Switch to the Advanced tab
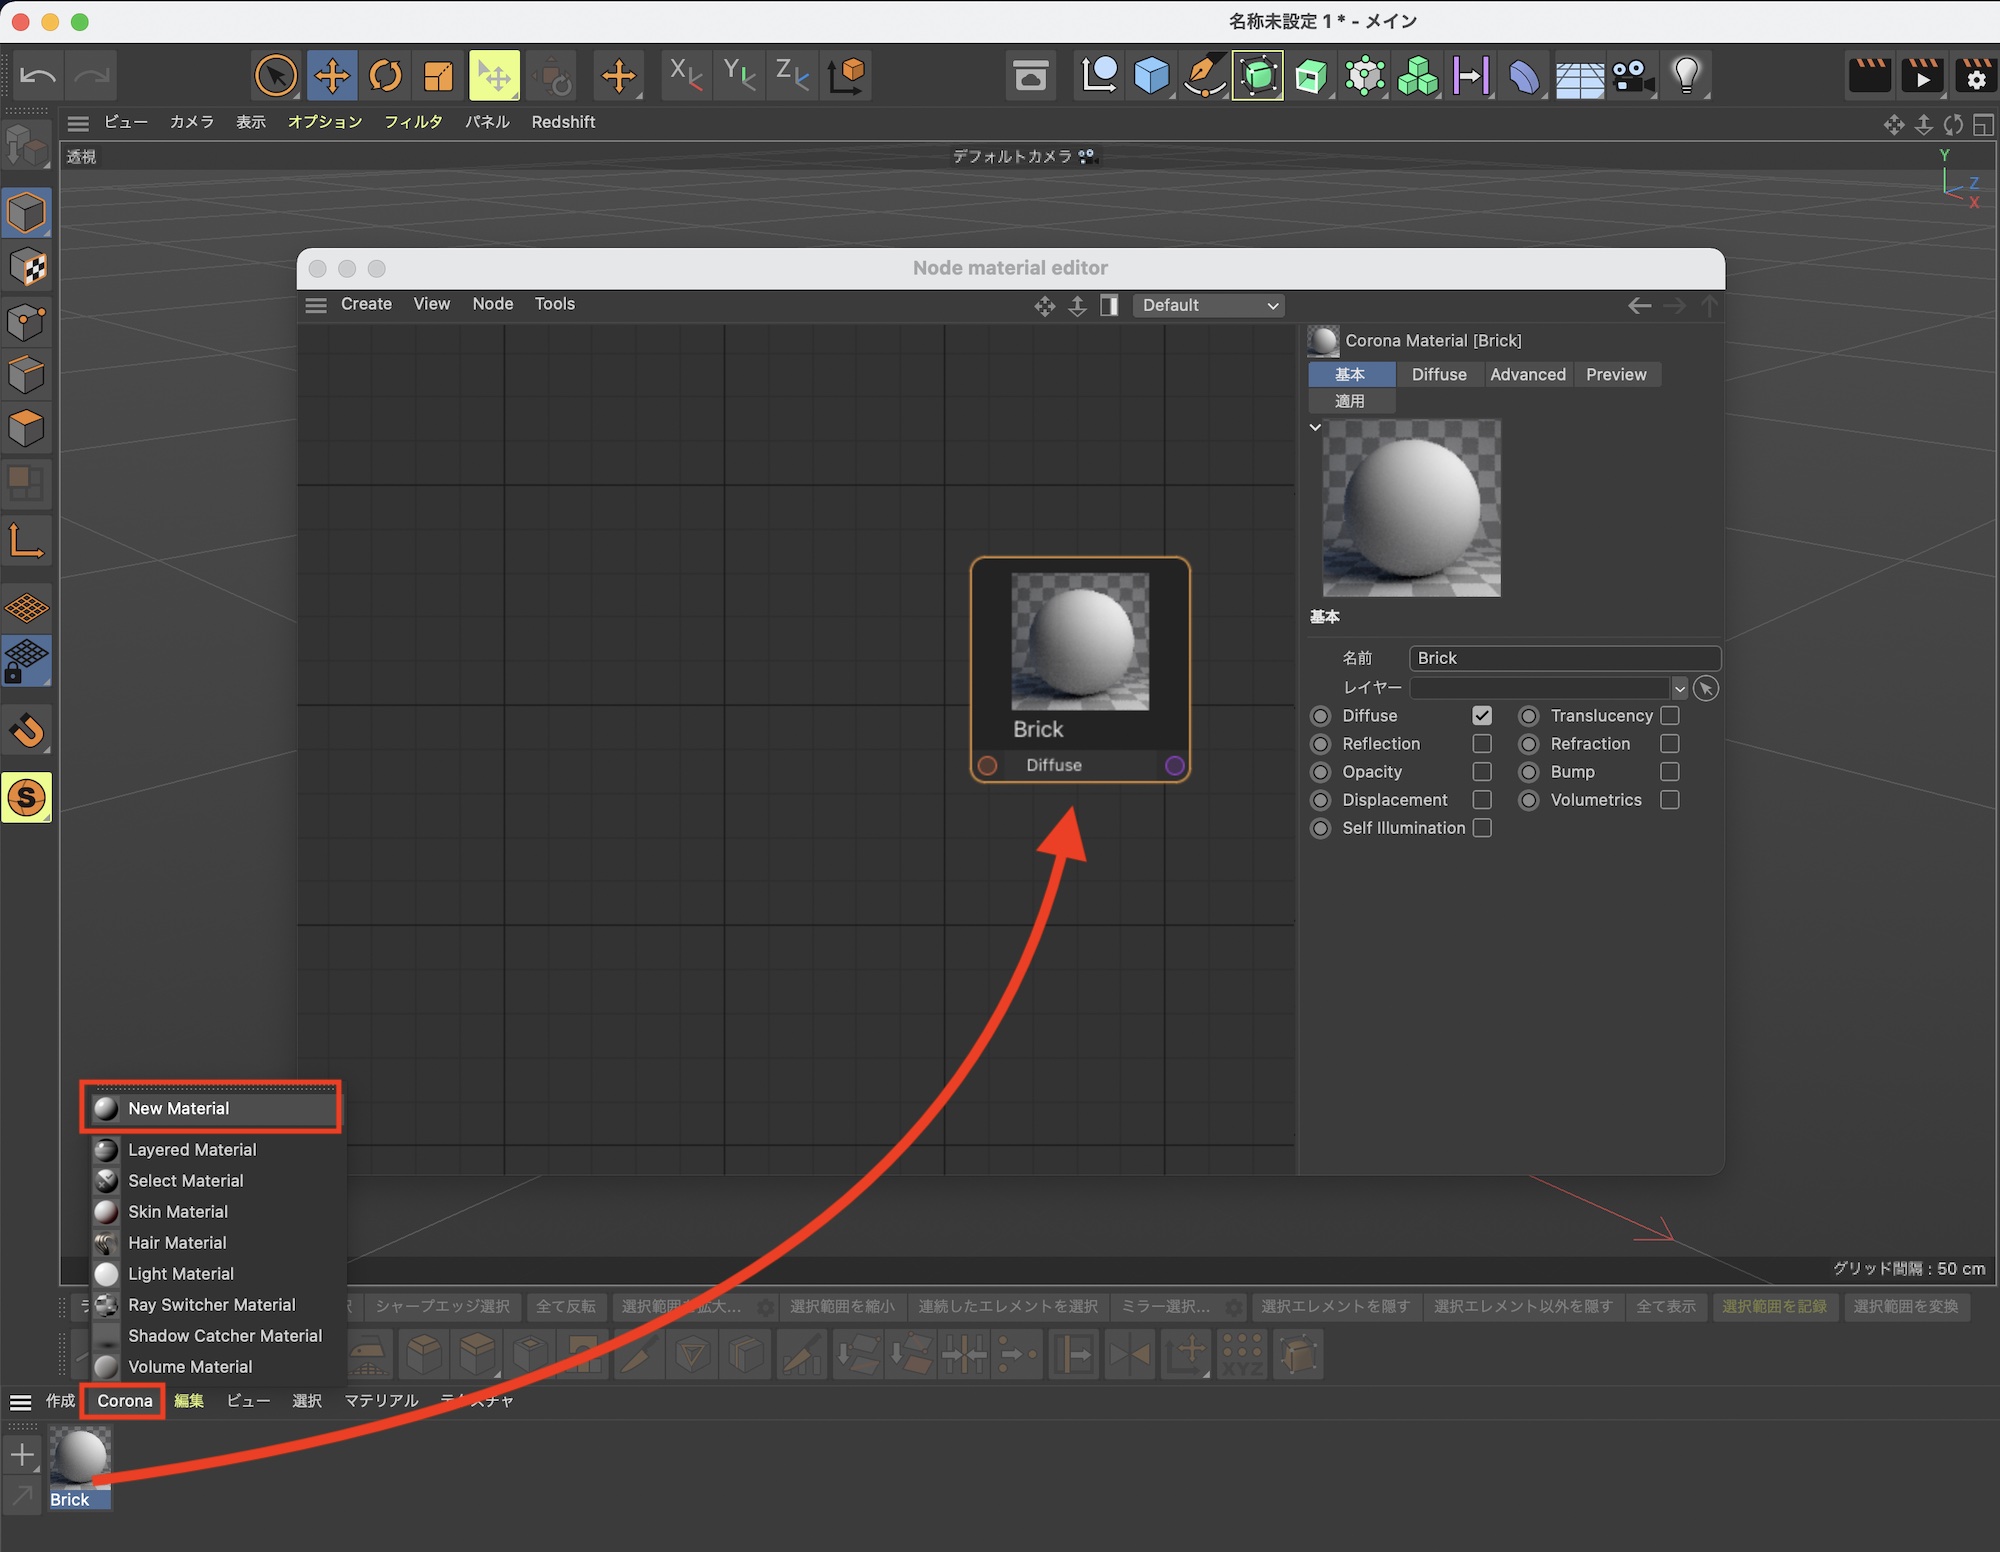The height and width of the screenshot is (1552, 2000). tap(1527, 374)
